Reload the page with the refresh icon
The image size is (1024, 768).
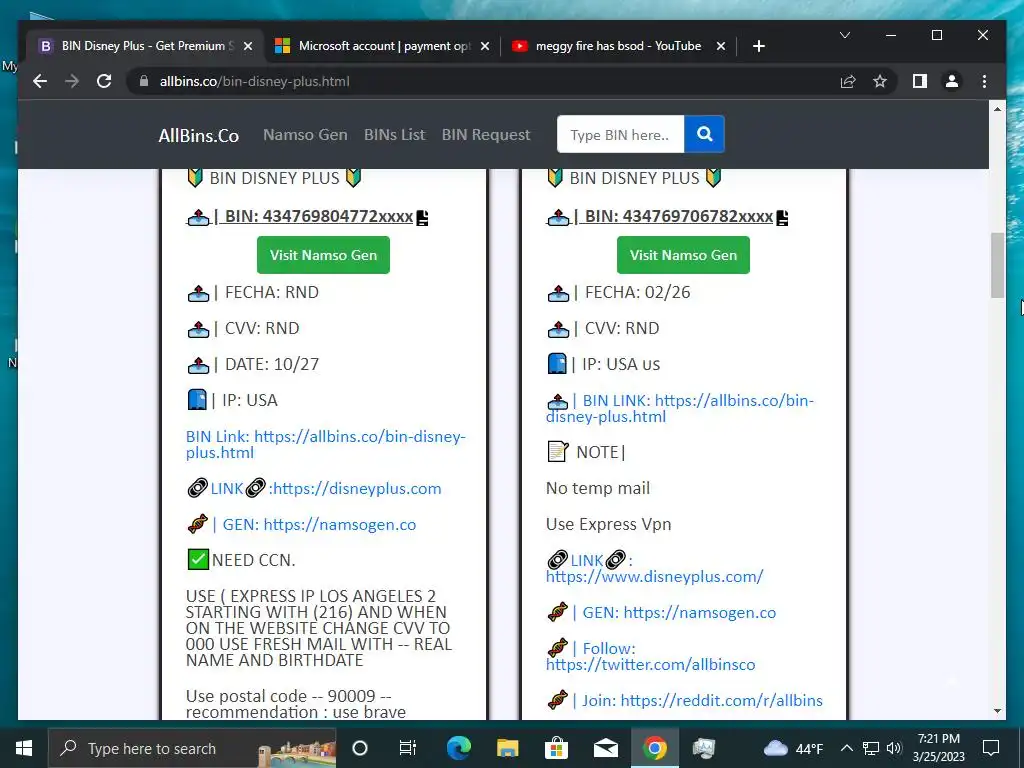point(104,81)
